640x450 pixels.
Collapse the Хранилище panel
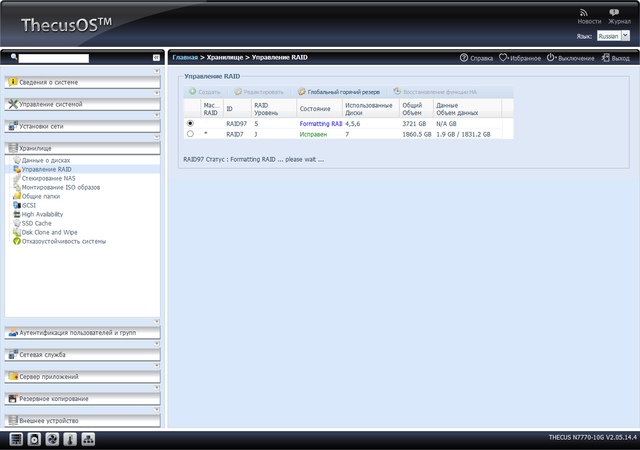pyautogui.click(x=82, y=148)
